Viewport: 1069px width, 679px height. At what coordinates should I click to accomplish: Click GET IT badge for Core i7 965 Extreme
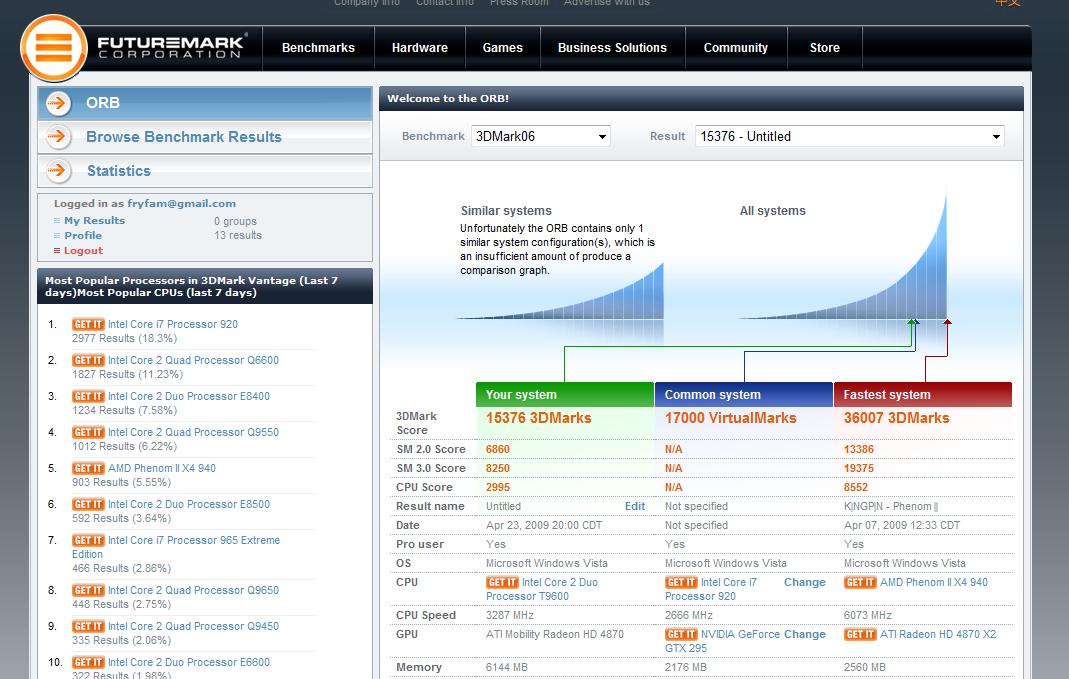88,541
